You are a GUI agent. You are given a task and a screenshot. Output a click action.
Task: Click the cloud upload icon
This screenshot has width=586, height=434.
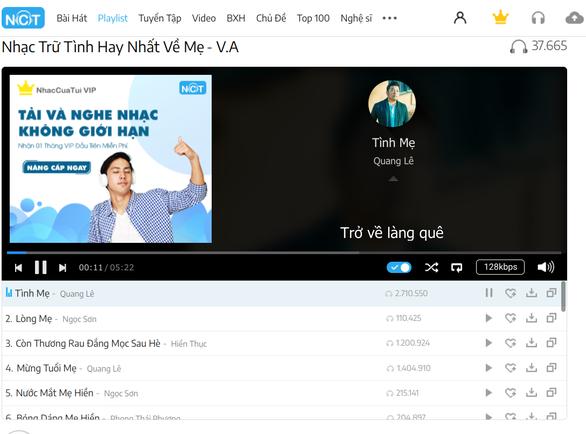(574, 18)
